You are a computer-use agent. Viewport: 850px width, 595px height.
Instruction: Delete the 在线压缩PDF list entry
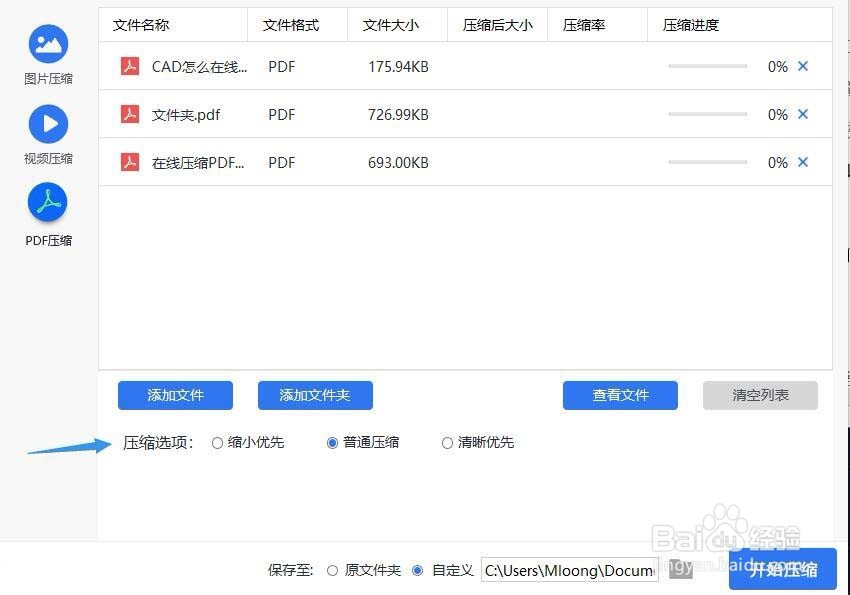[803, 162]
